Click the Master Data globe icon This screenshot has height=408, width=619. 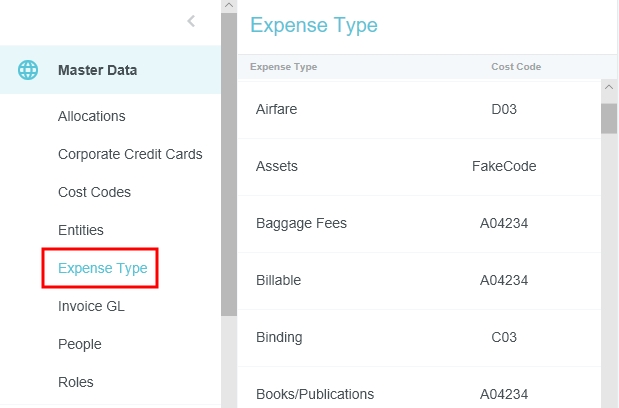(x=28, y=70)
